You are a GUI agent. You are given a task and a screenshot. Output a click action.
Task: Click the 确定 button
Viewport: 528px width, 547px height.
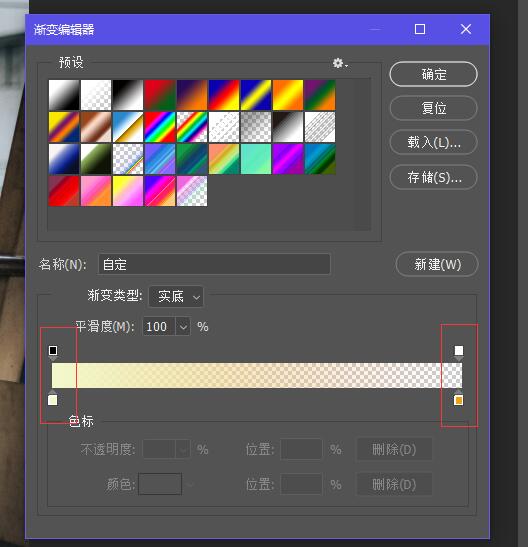tap(433, 74)
